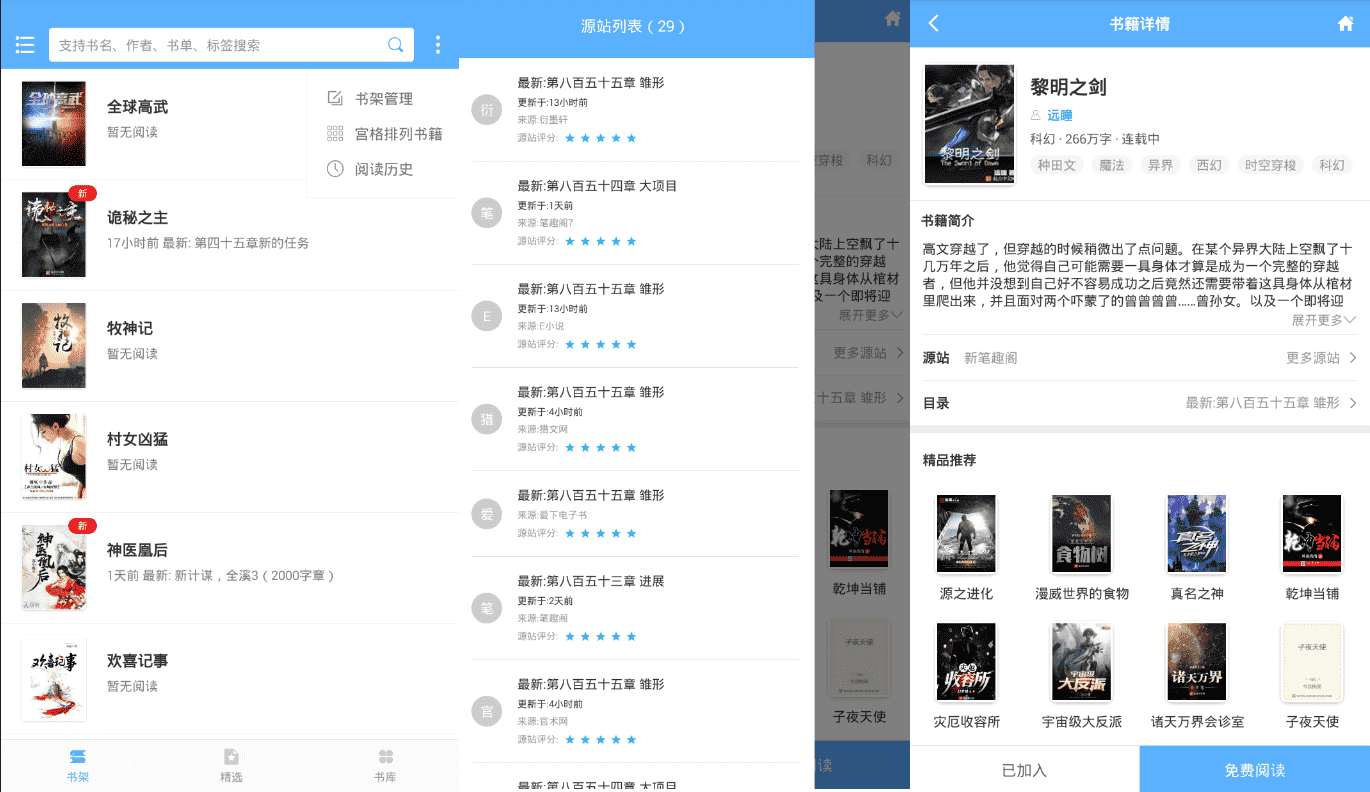
Task: Click the 源站列表 ( 29 ) header
Action: (x=633, y=27)
